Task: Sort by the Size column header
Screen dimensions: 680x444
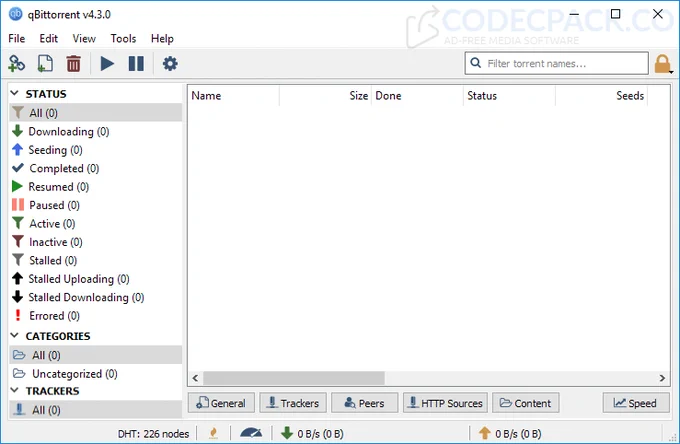Action: 326,96
